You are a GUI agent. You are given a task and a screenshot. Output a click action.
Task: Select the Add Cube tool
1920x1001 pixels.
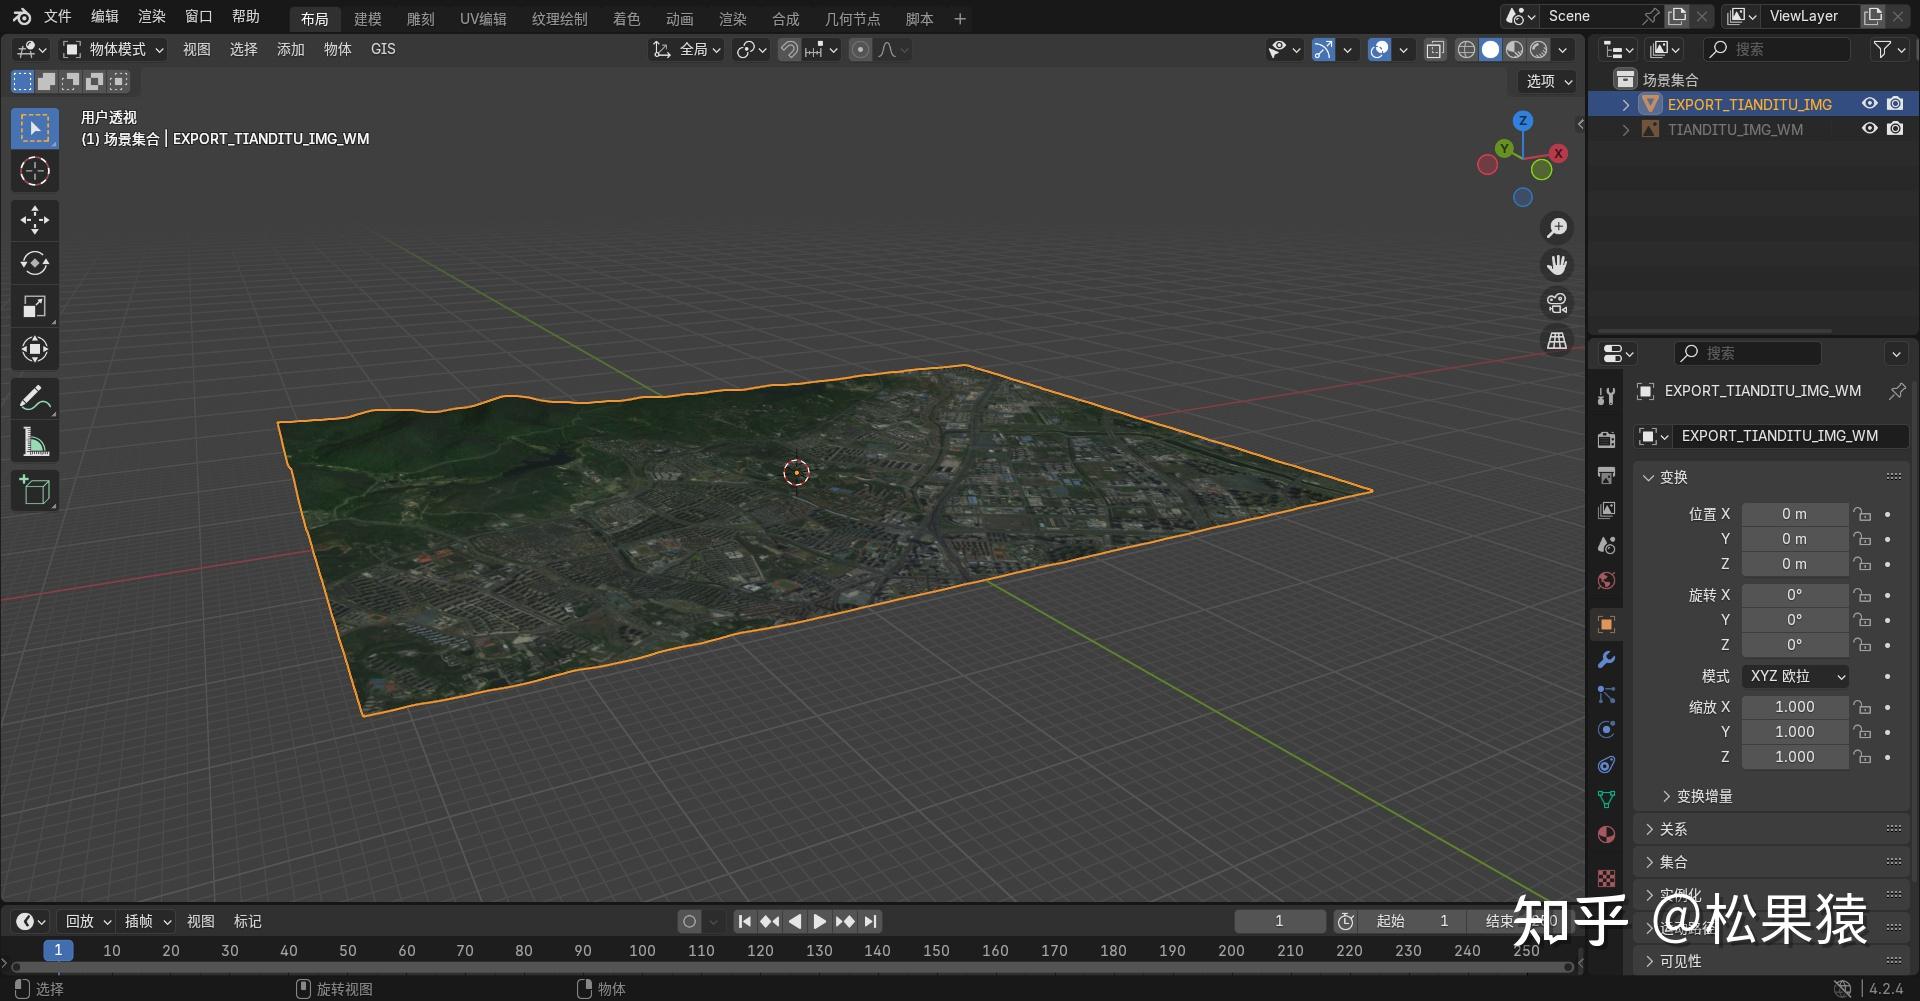pos(35,490)
